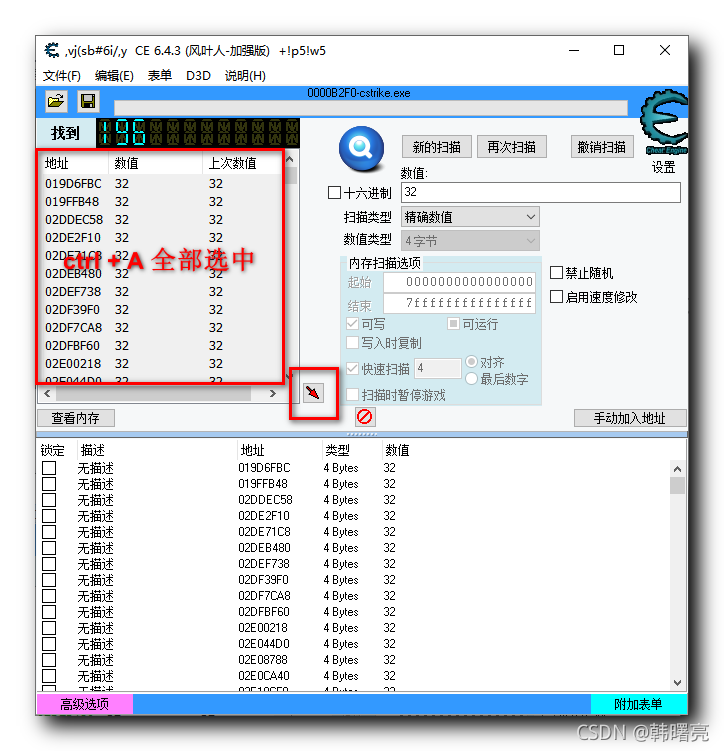
Task: Click results list scroll left arrow
Action: [x=47, y=394]
